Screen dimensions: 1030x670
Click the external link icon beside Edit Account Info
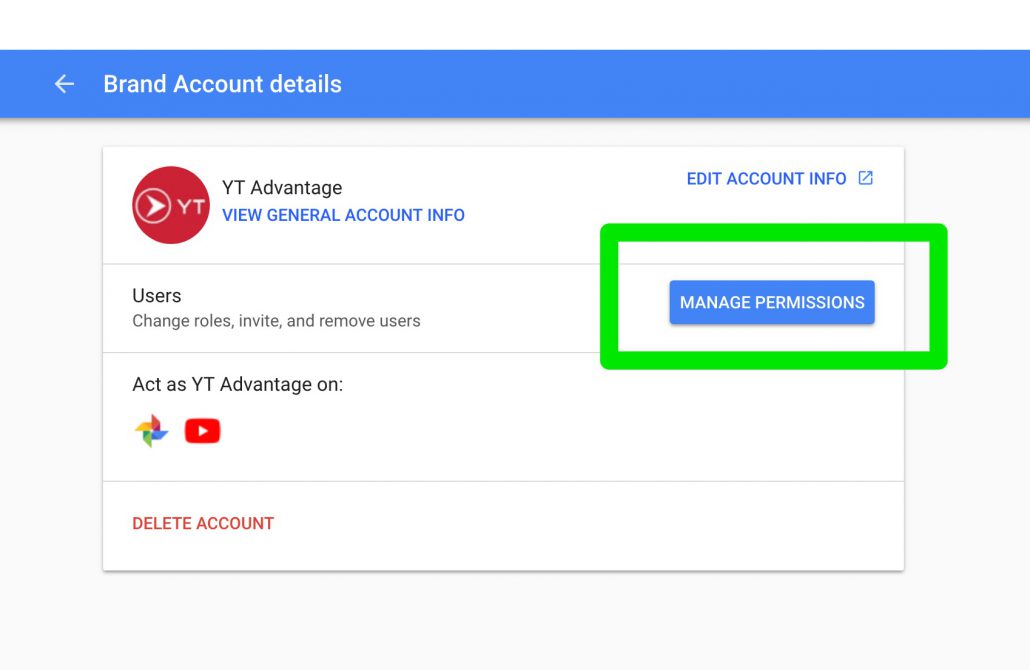(866, 178)
